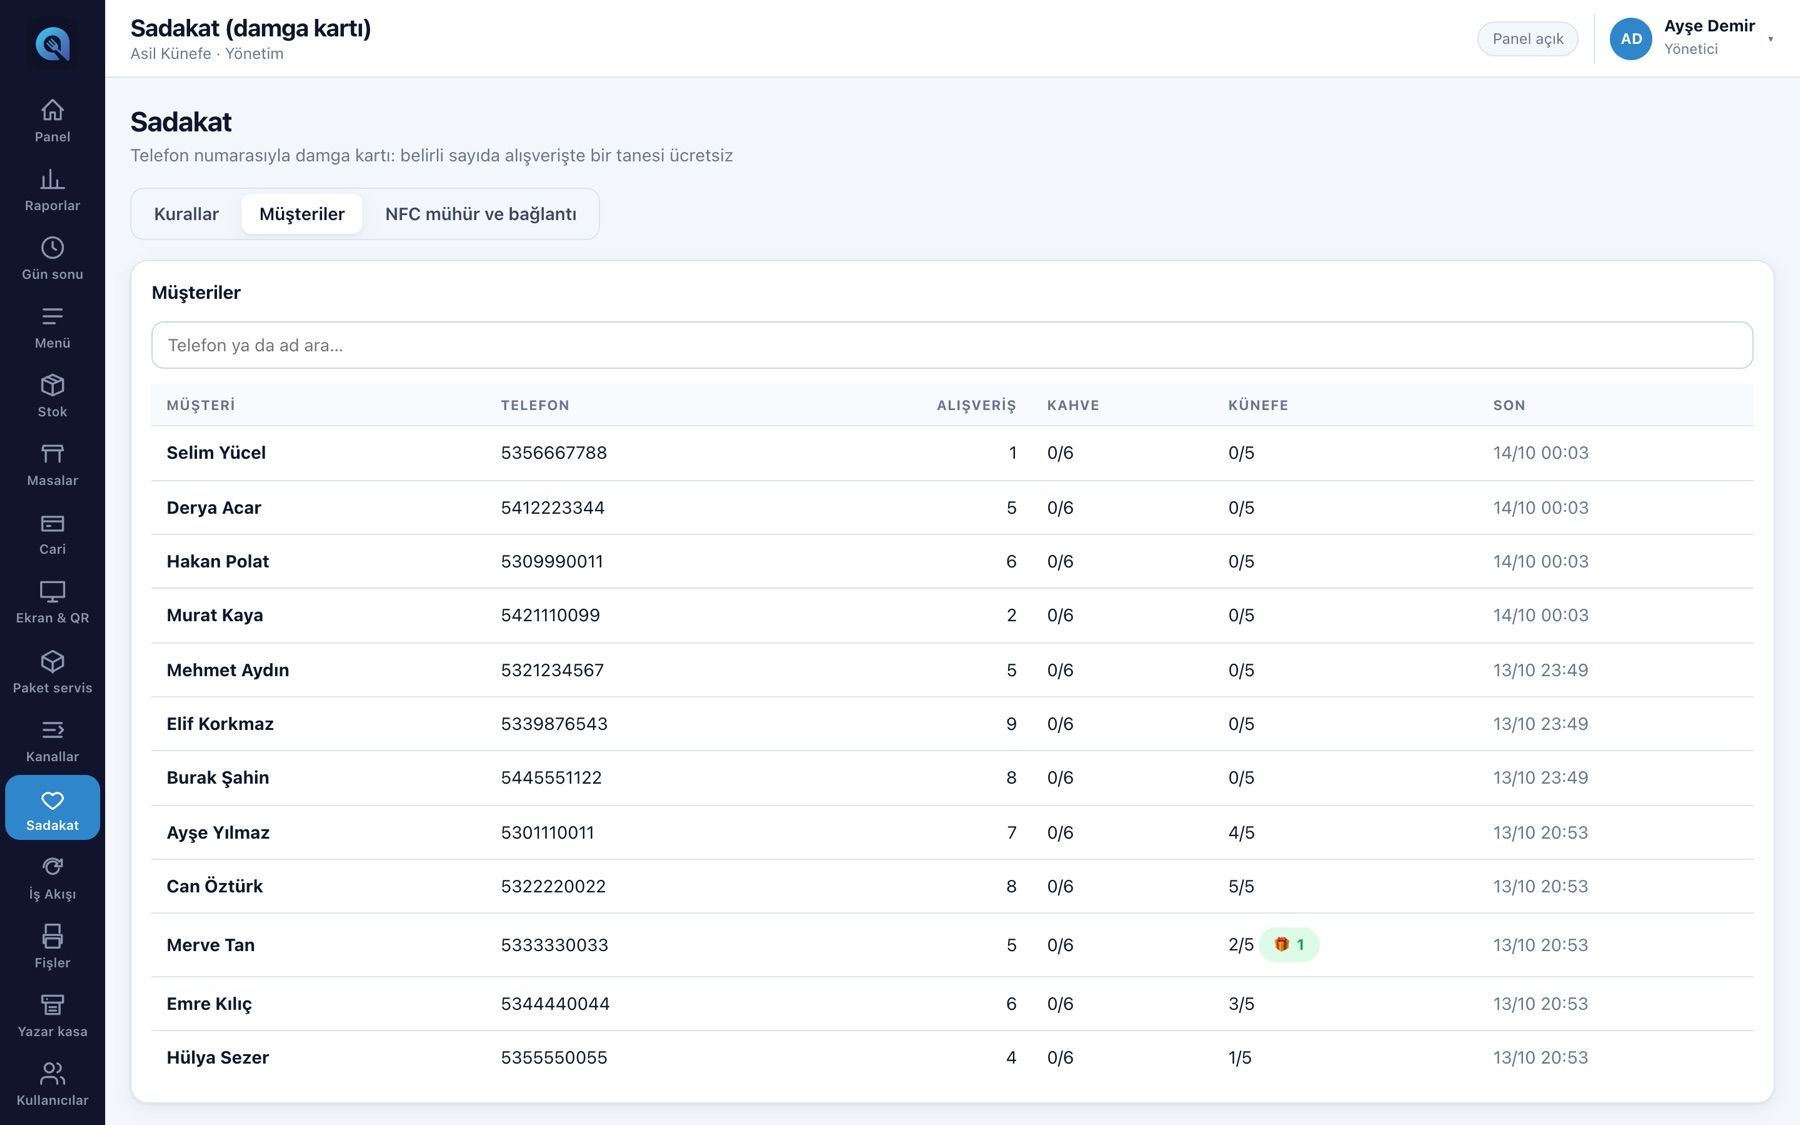Open Gün sonu clock icon
The image size is (1800, 1125).
pos(52,247)
